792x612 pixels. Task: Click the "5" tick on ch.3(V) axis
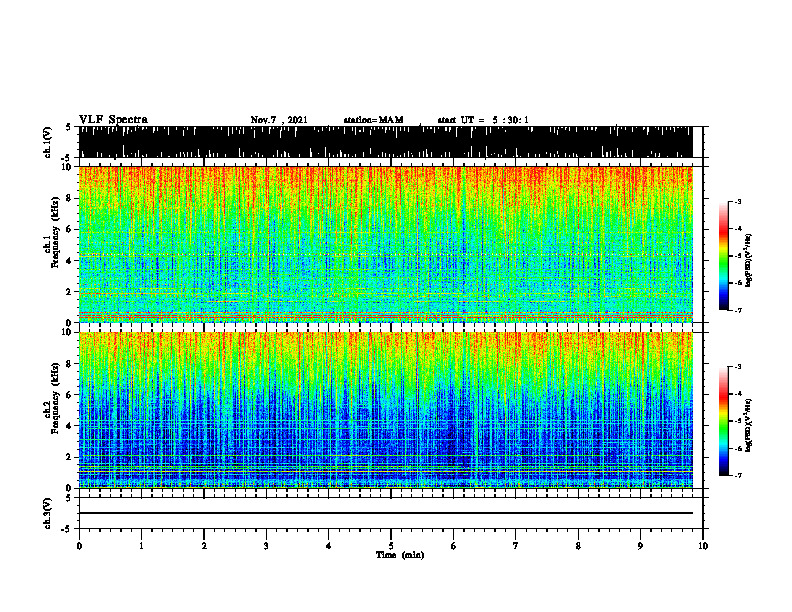click(69, 498)
